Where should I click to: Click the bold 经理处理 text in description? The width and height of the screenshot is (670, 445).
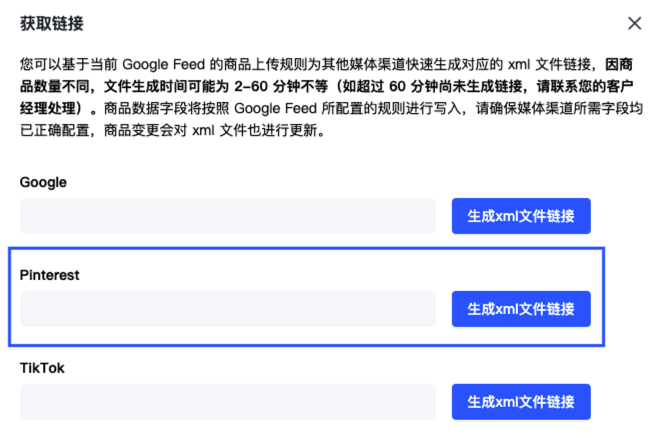[x=48, y=109]
